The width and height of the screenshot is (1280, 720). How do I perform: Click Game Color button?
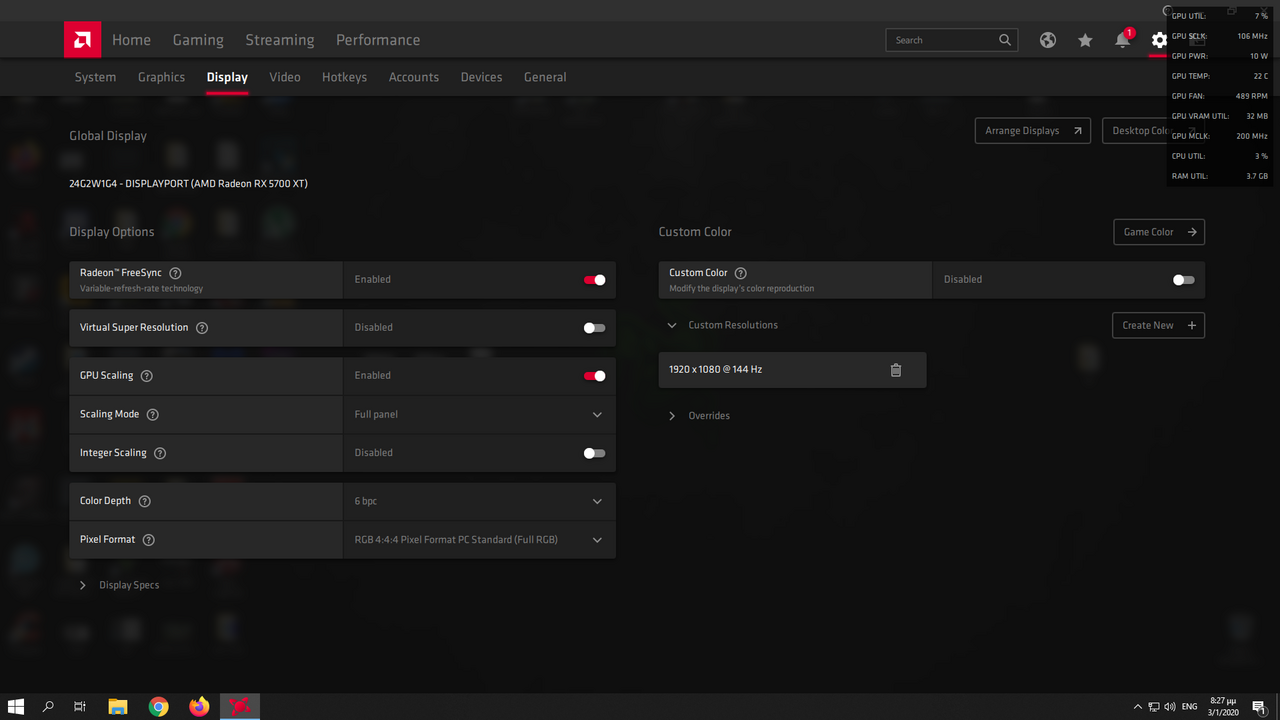[1159, 232]
